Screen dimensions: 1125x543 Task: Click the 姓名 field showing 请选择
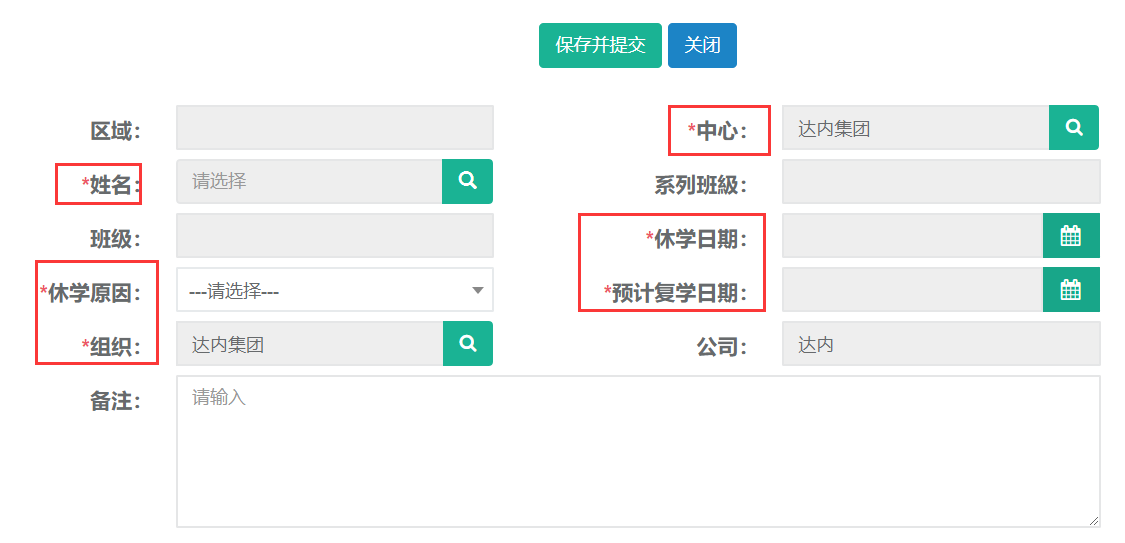[x=309, y=182]
